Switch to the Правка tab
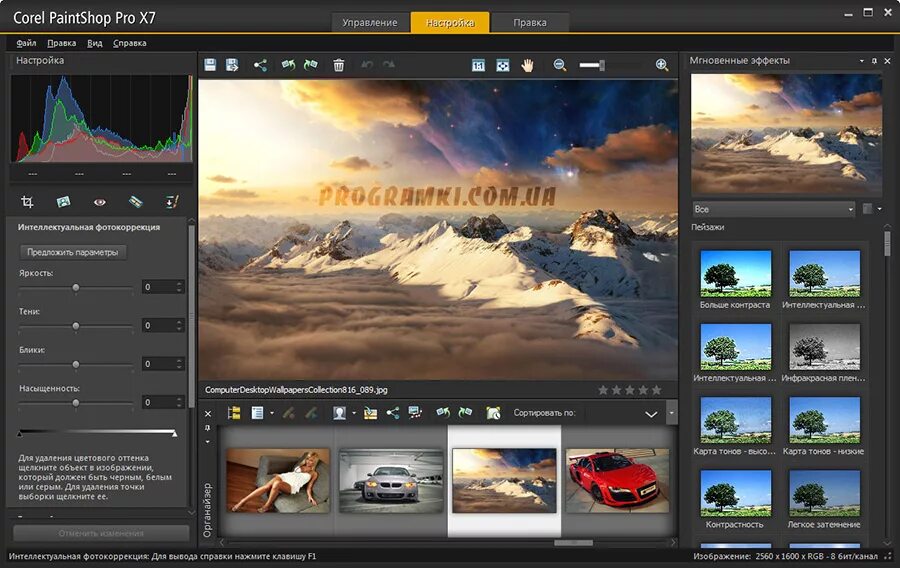Image resolution: width=900 pixels, height=568 pixels. click(530, 22)
